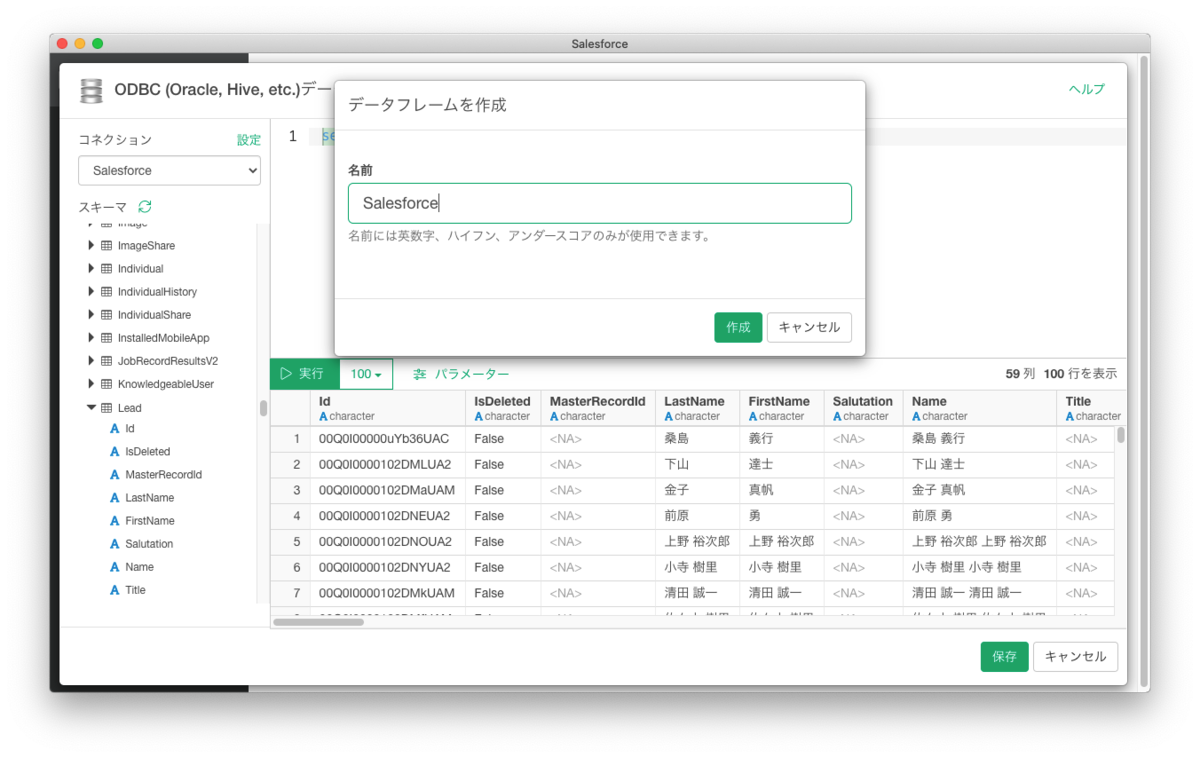Click the character type icon beside Id in schema tree
1200x758 pixels.
pos(115,429)
